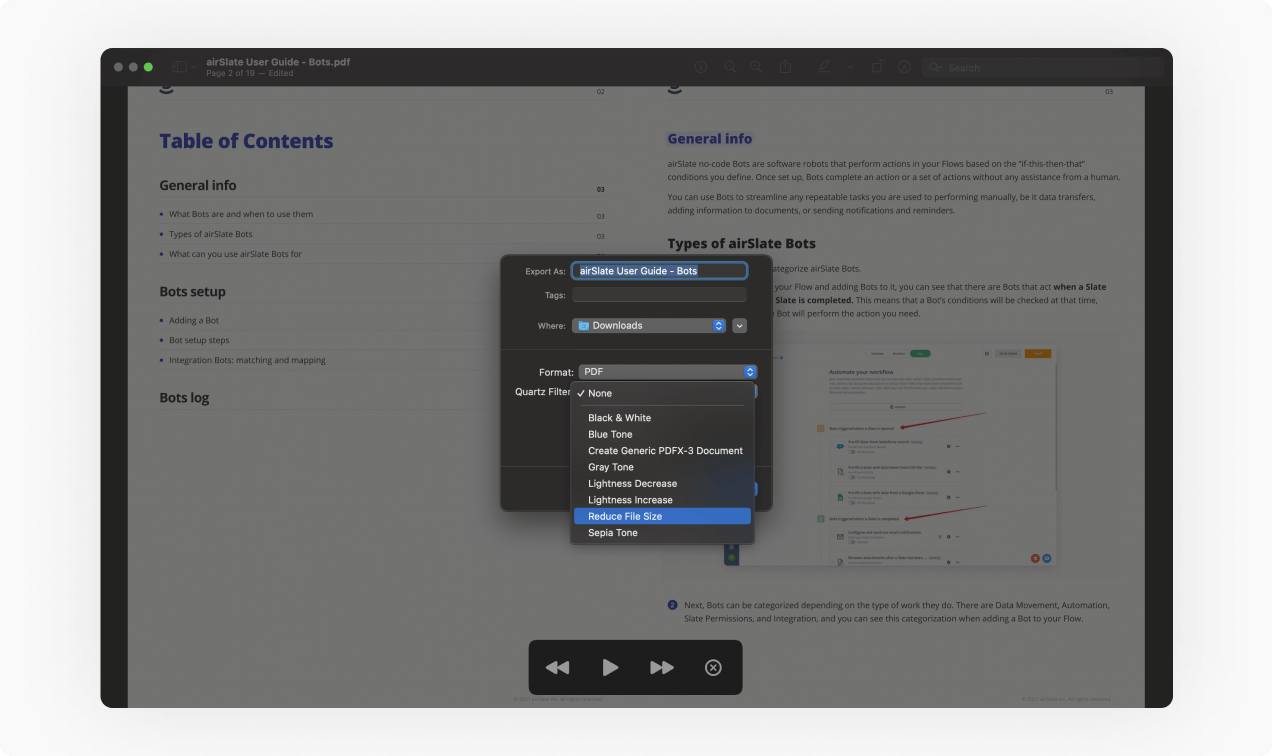
Task: Open the Inspector info icon
Action: 700,67
